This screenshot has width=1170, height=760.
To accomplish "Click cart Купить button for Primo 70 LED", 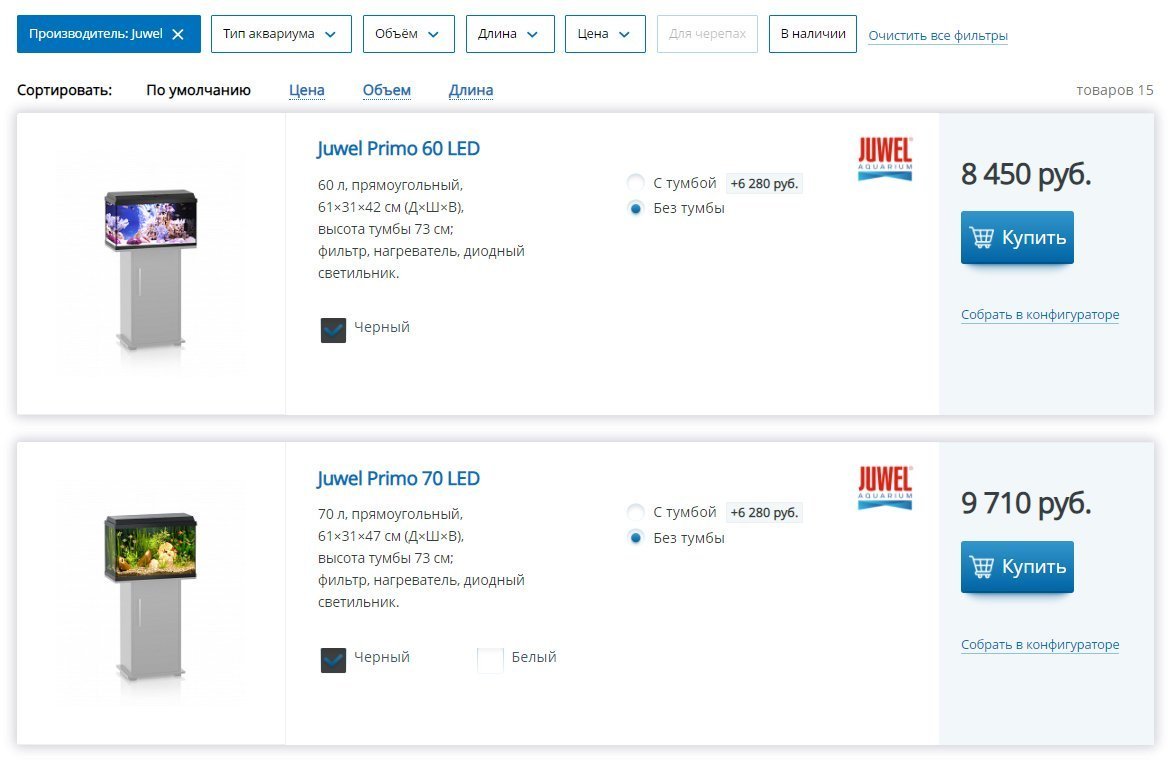I will point(1017,567).
